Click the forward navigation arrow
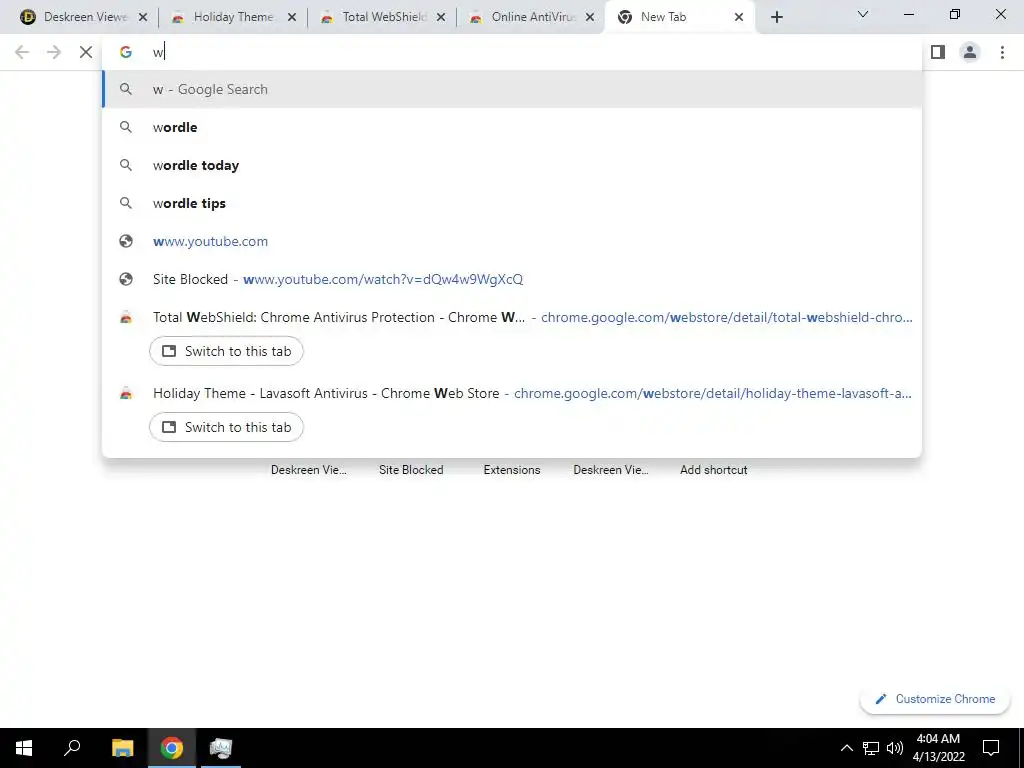This screenshot has height=768, width=1024. [54, 52]
